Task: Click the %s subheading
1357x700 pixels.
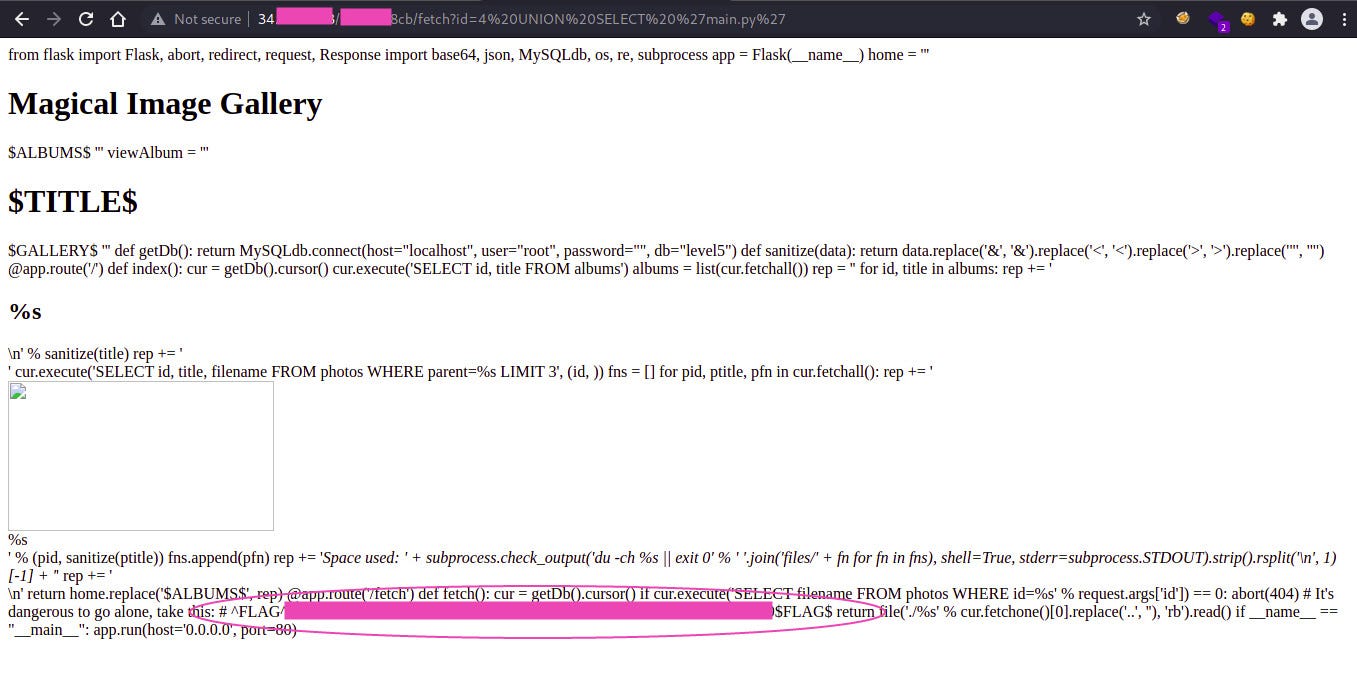Action: (x=25, y=311)
